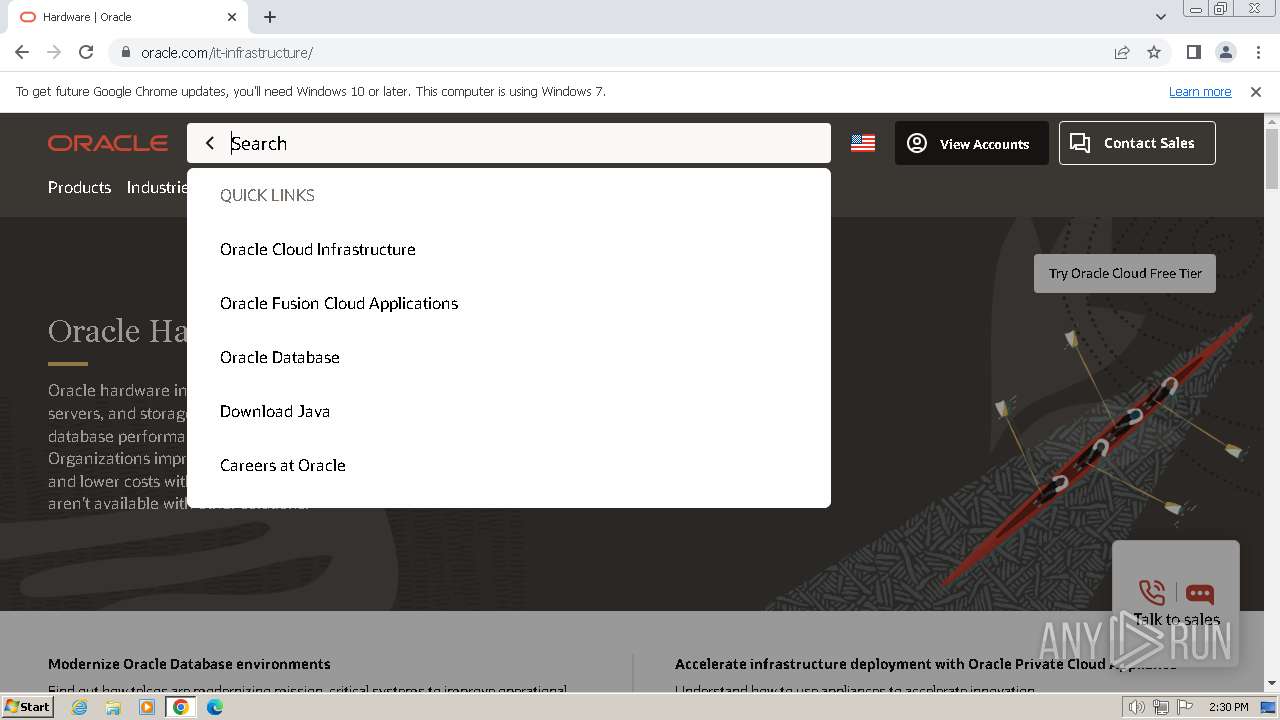Click the volume speaker tray icon

click(1137, 707)
